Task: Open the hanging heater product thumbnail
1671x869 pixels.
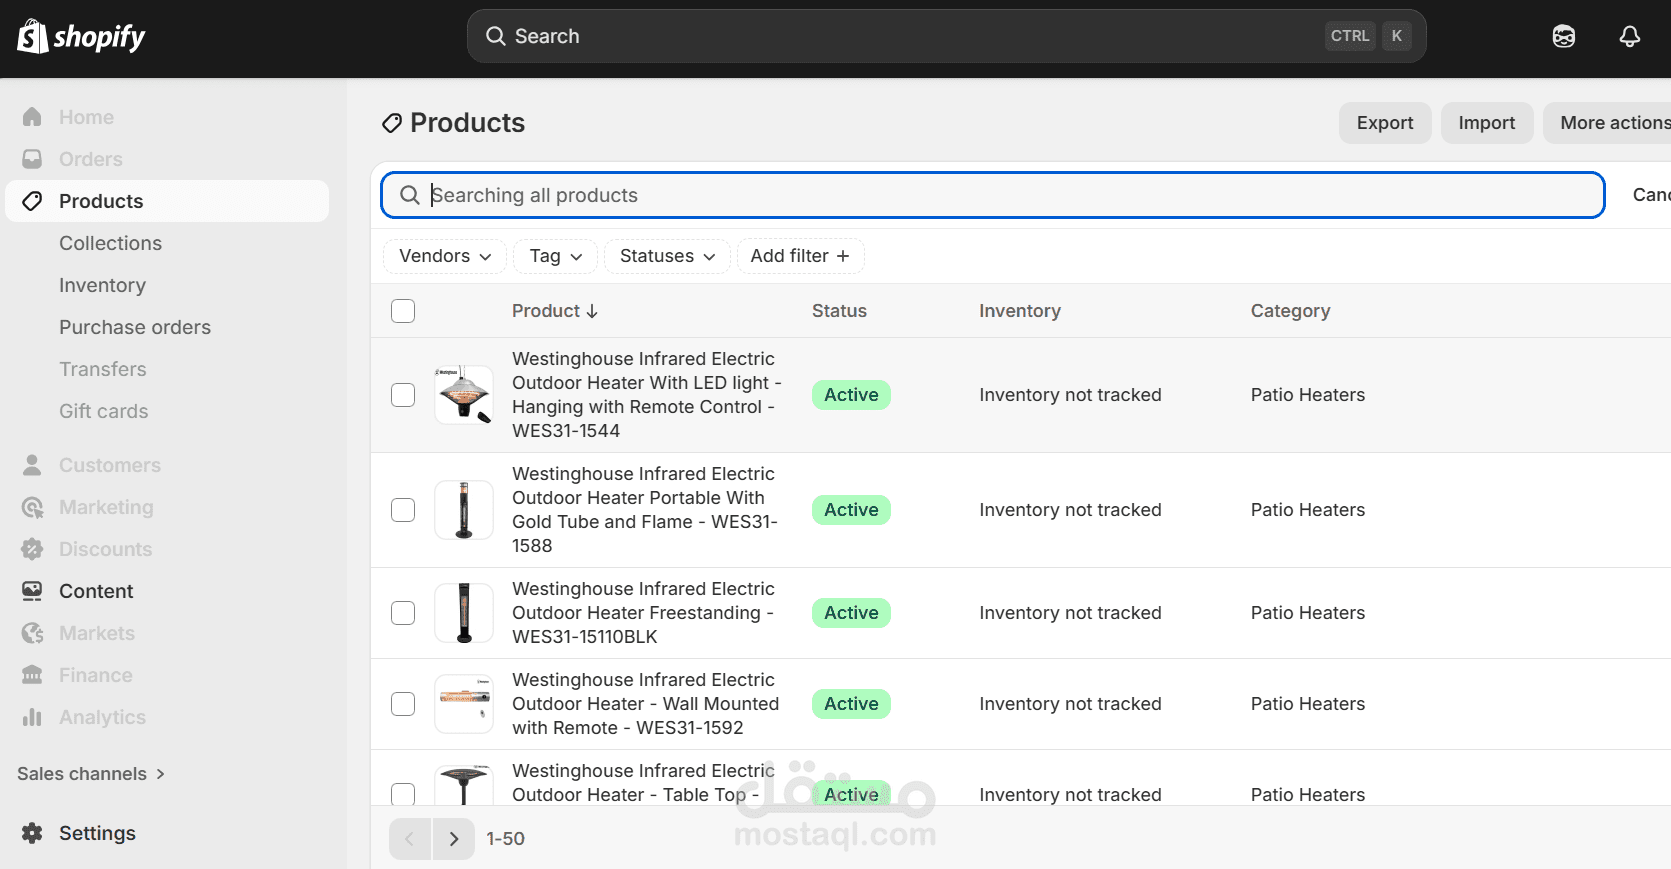Action: [x=464, y=395]
